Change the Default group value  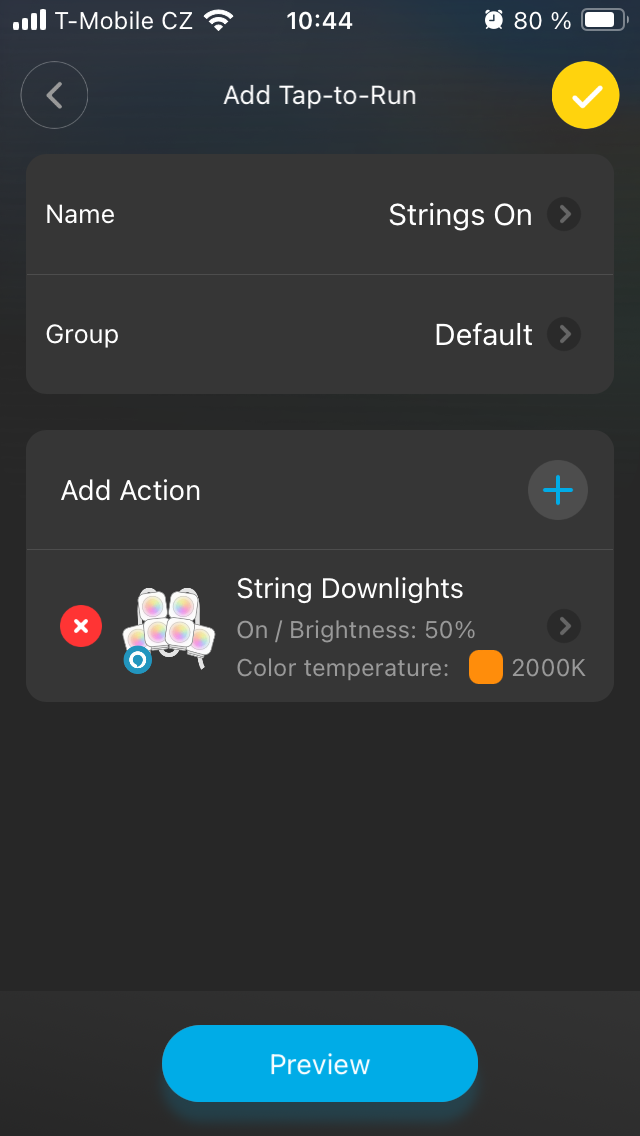483,334
